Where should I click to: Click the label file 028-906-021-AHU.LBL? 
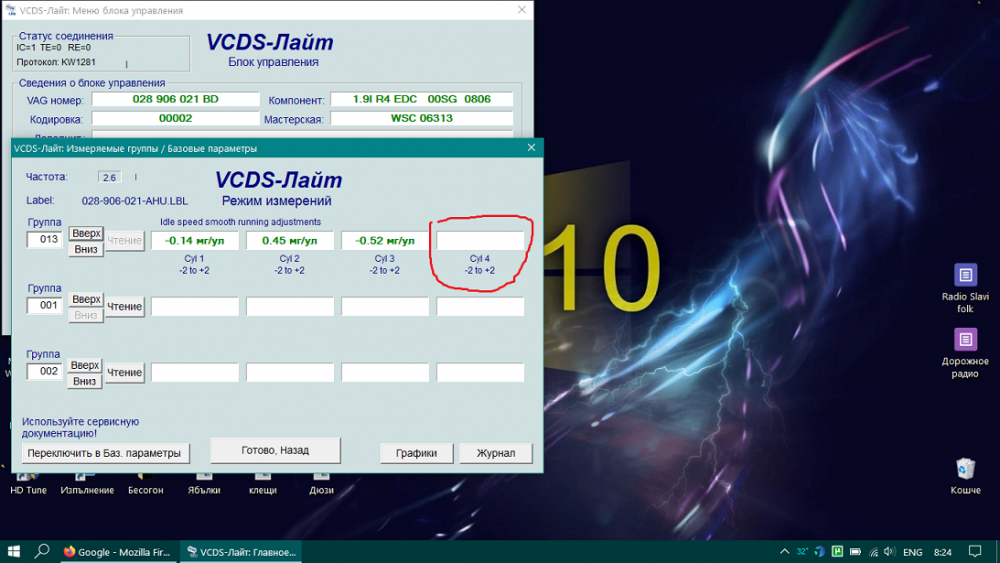(x=135, y=201)
